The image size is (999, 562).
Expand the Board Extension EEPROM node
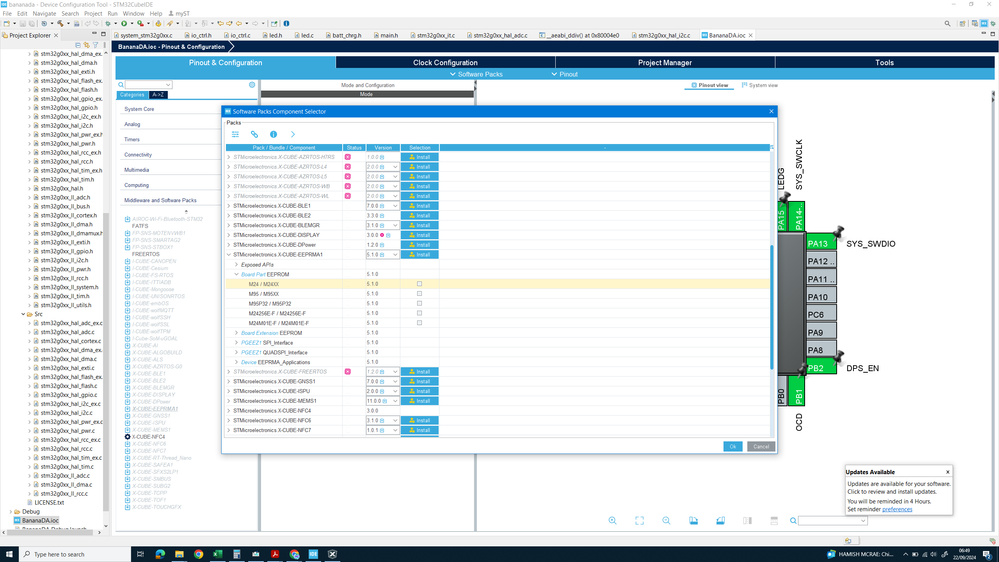click(236, 333)
